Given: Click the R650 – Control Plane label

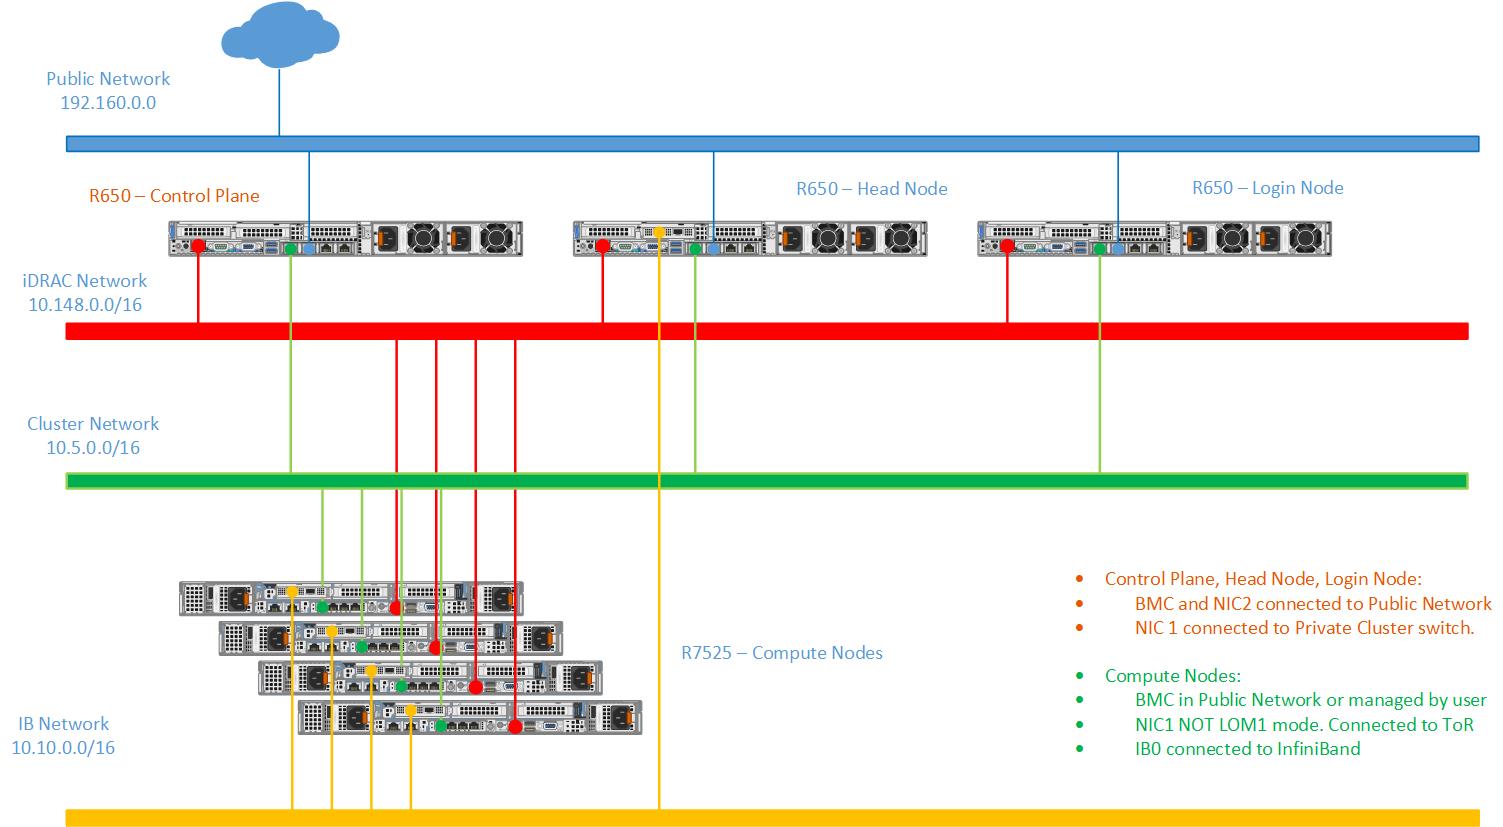Looking at the screenshot, I should click(174, 195).
